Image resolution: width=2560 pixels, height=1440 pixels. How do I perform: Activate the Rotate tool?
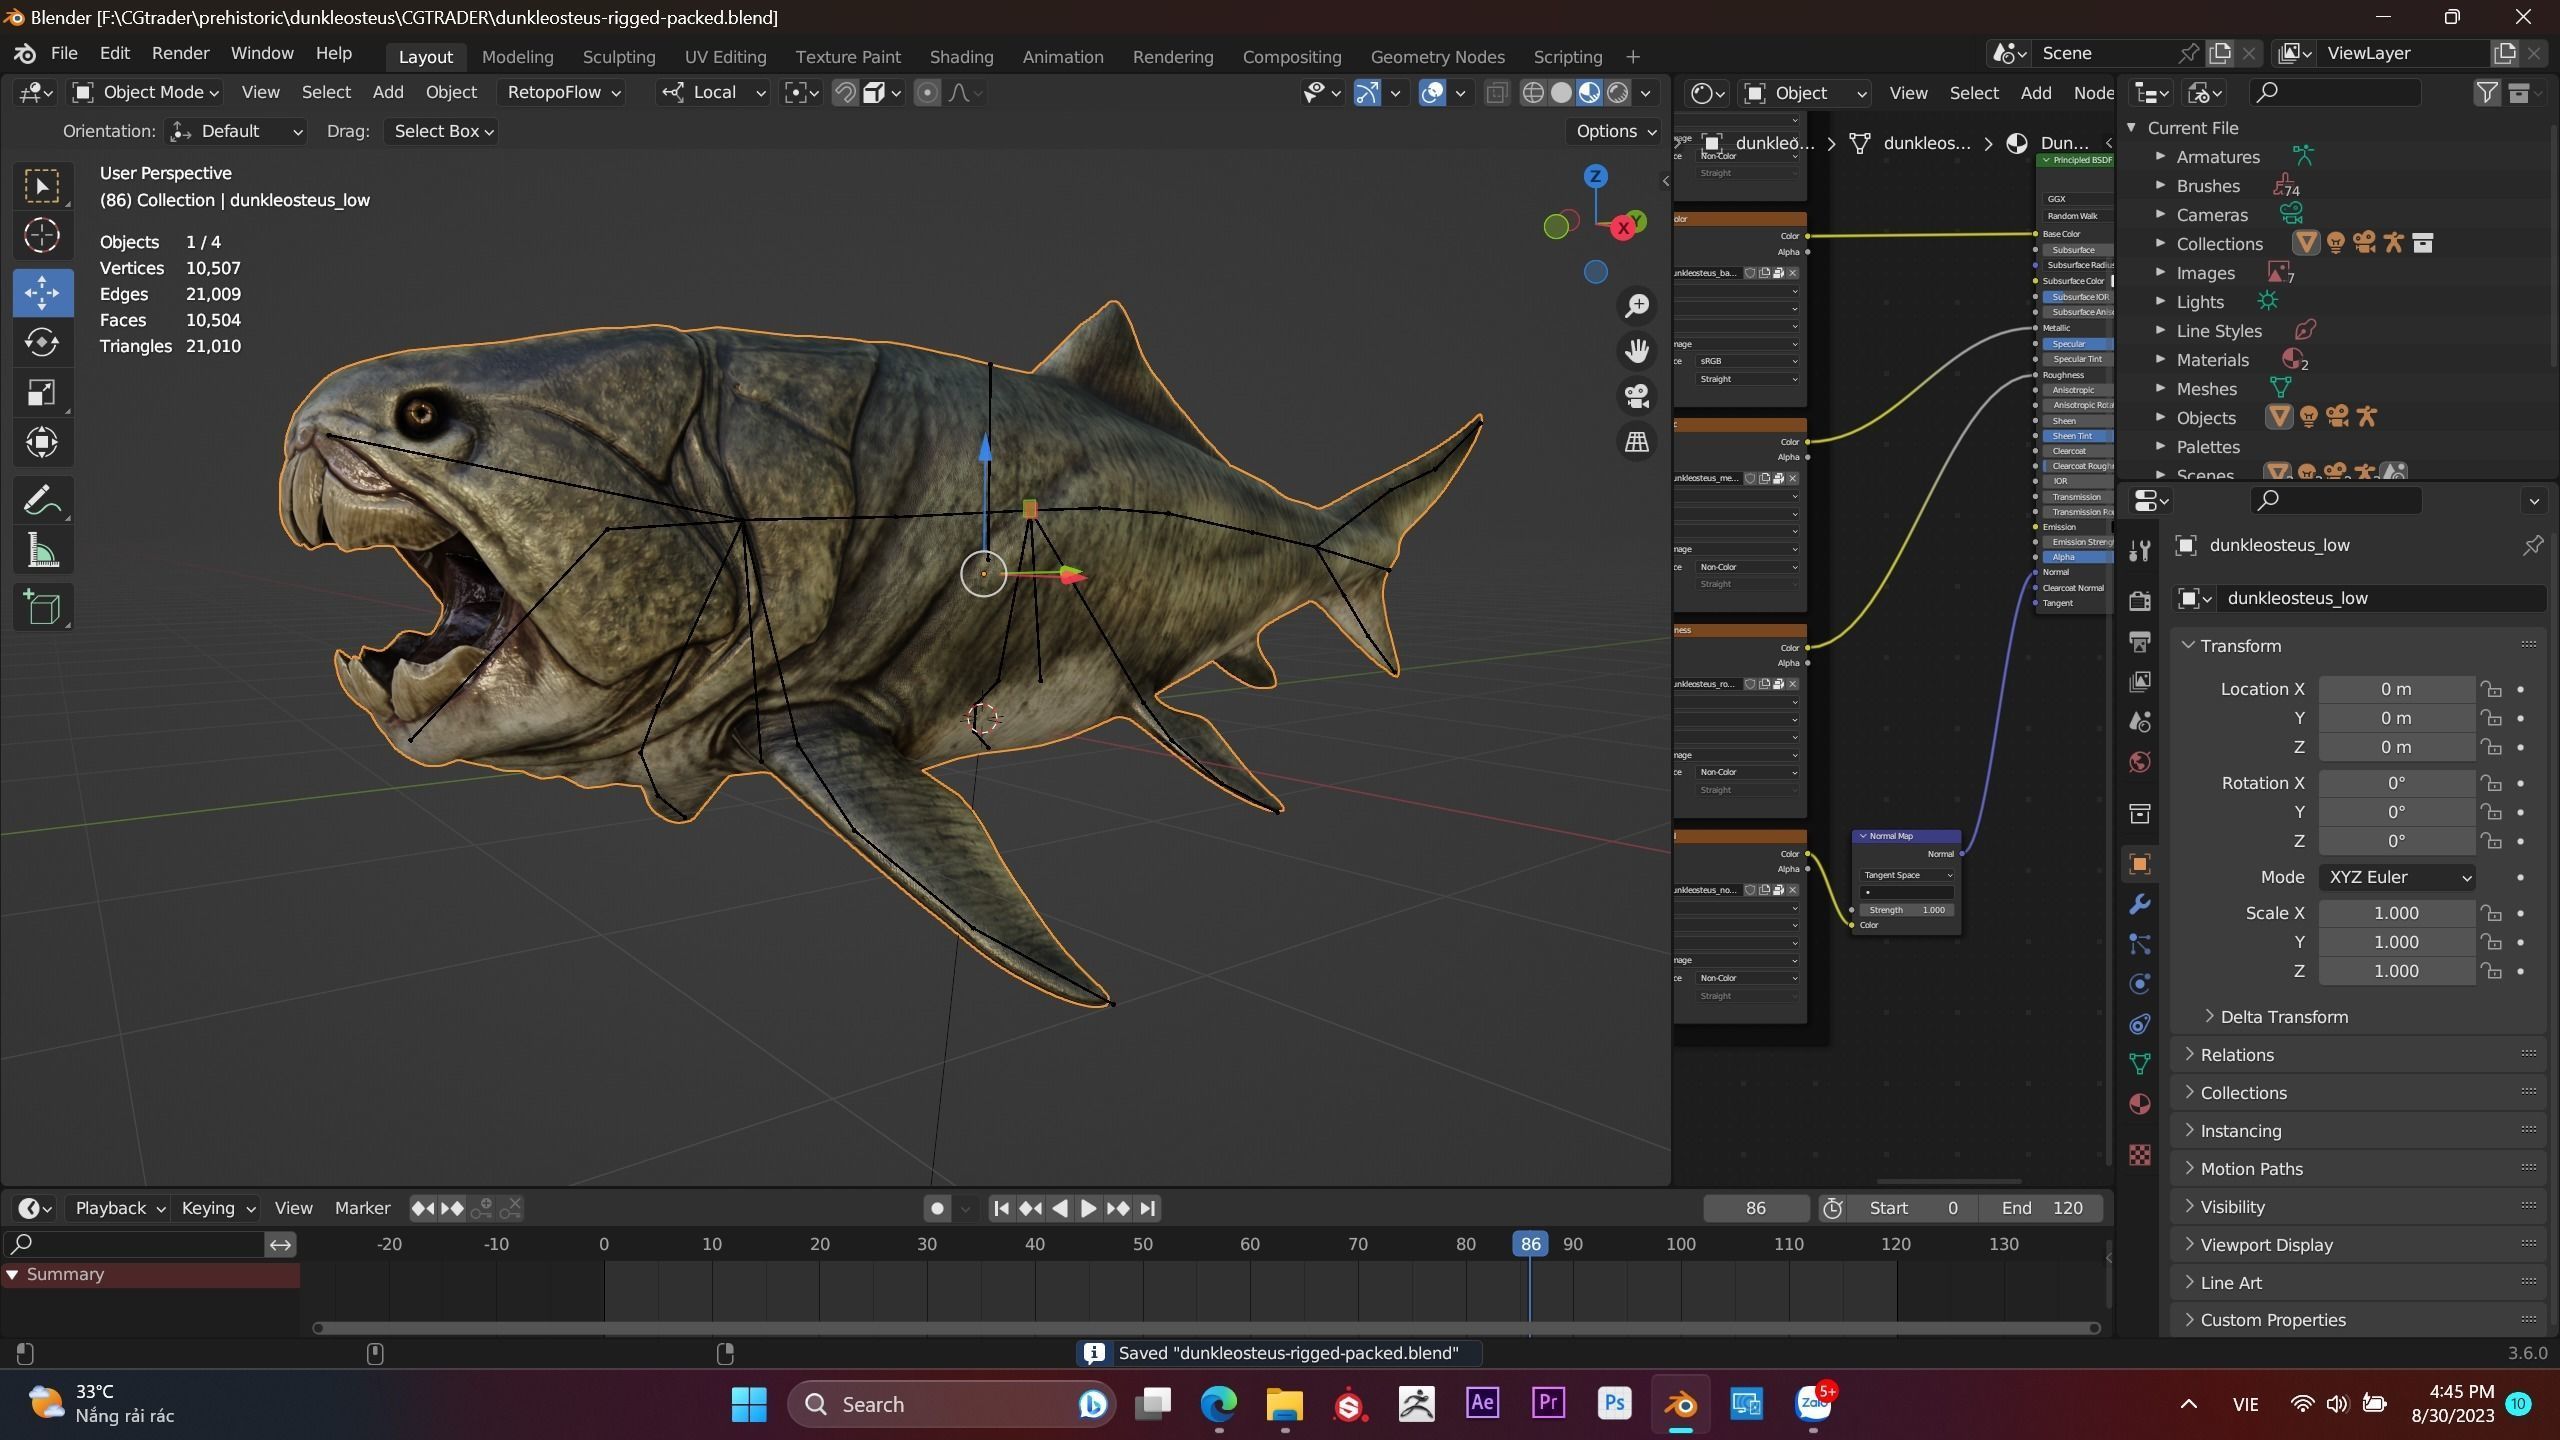point(42,343)
